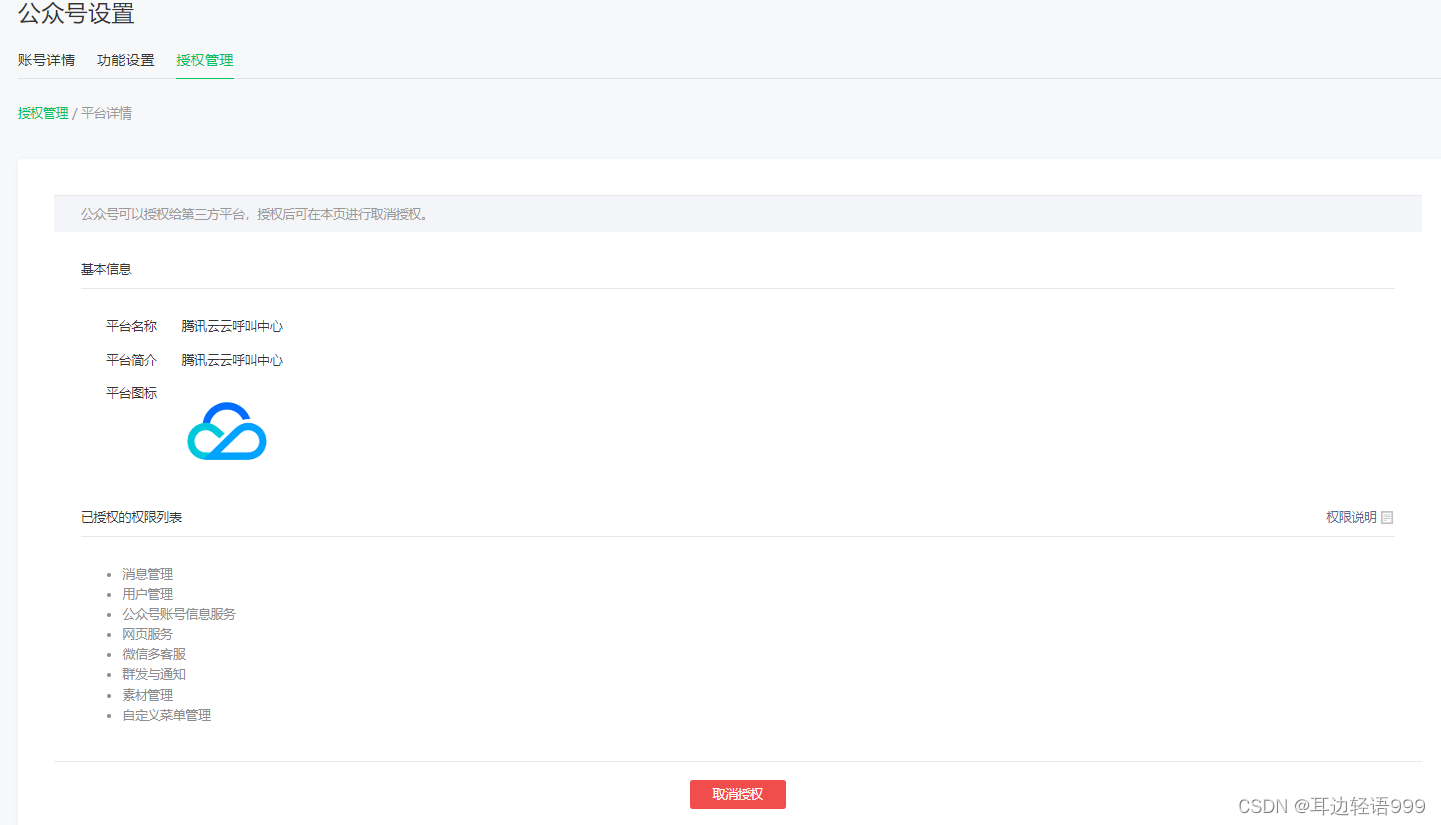Image resolution: width=1441 pixels, height=825 pixels.
Task: Click the 平台简介 value text
Action: [x=233, y=360]
